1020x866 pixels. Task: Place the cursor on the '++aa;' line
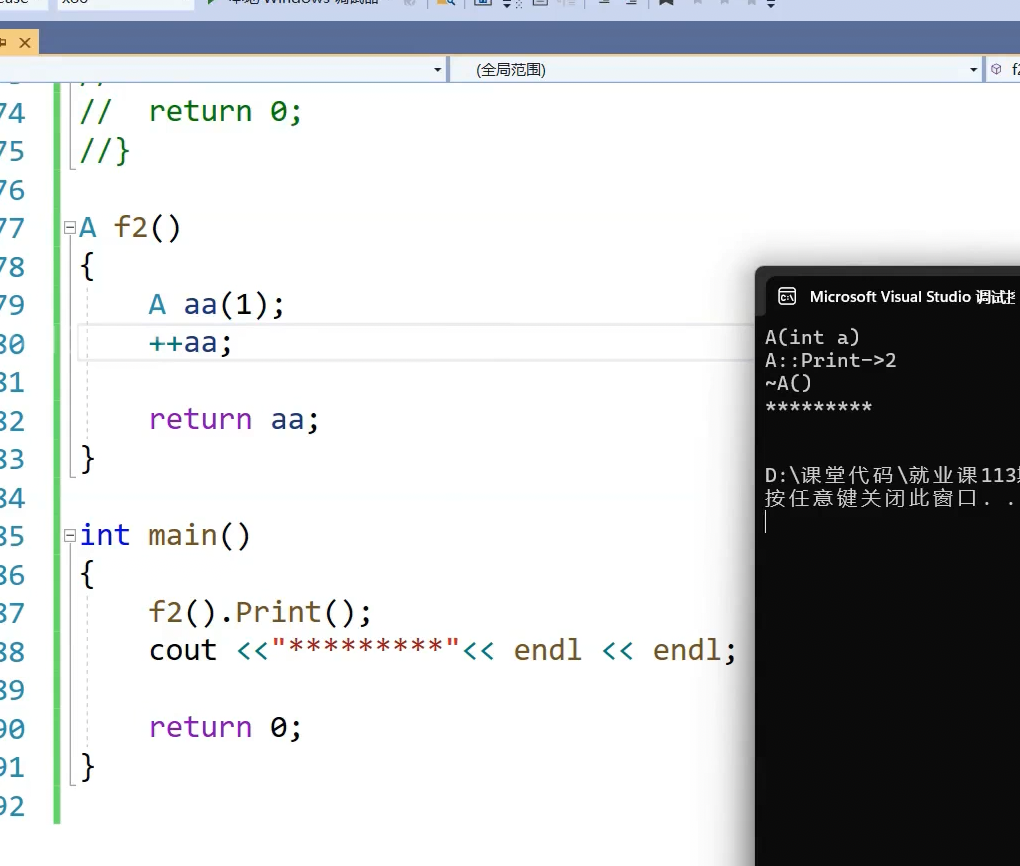point(190,343)
